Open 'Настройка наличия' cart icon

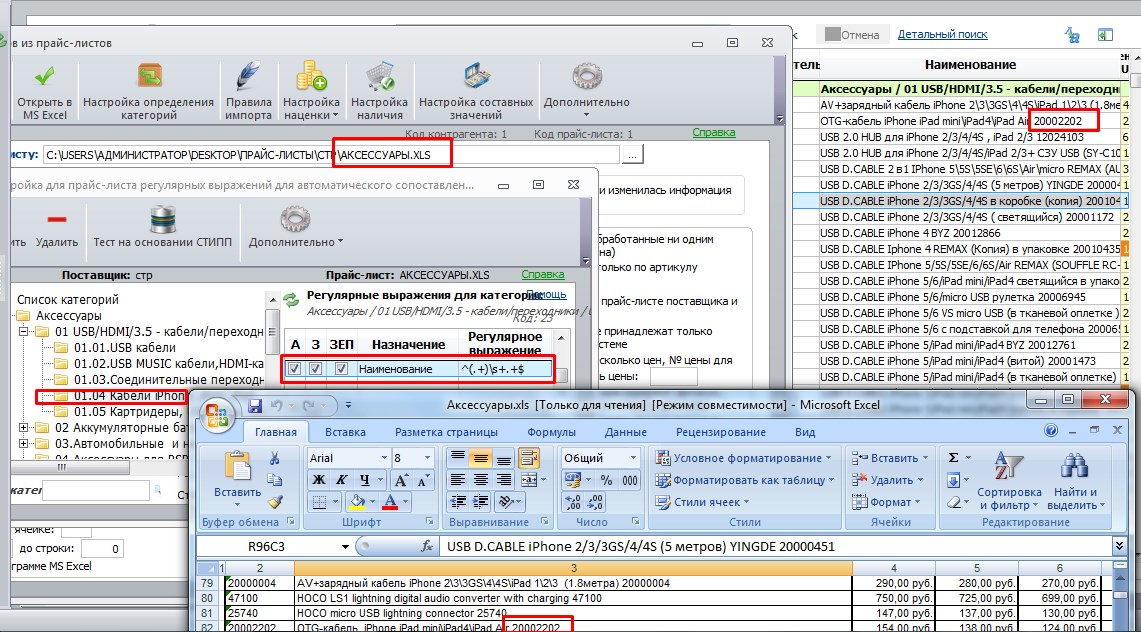click(379, 76)
